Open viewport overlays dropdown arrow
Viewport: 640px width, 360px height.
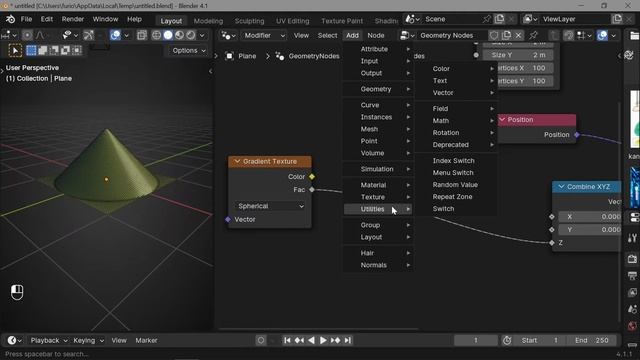(127, 36)
